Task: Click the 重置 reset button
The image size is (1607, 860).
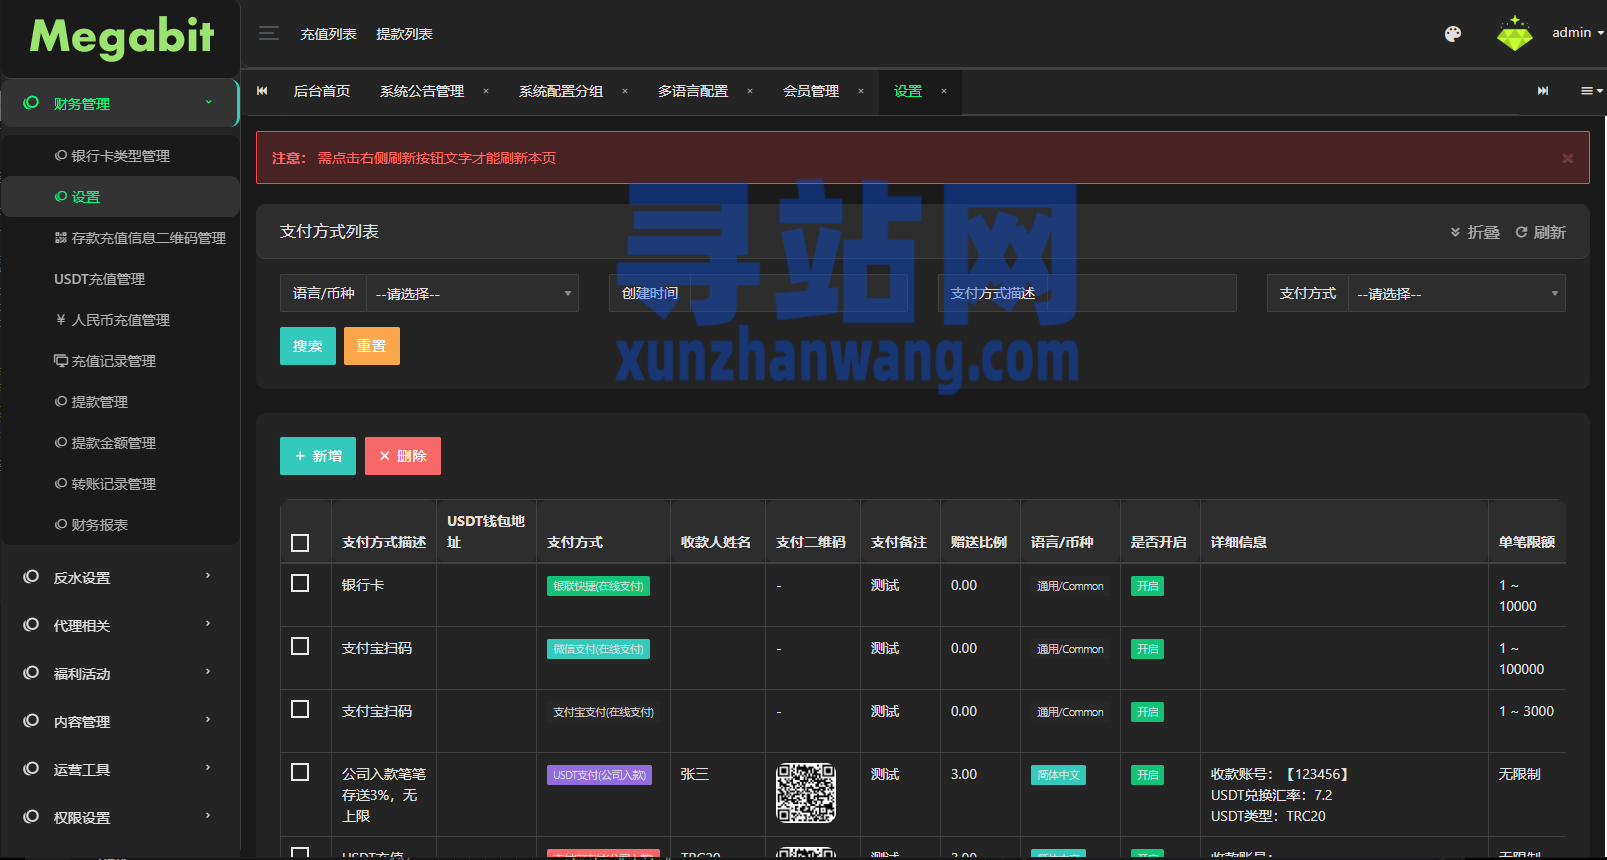Action: coord(372,346)
